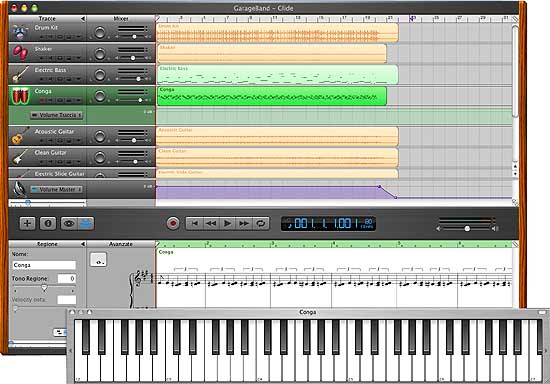The height and width of the screenshot is (384, 550).
Task: Go to beginning of the song
Action: point(194,223)
